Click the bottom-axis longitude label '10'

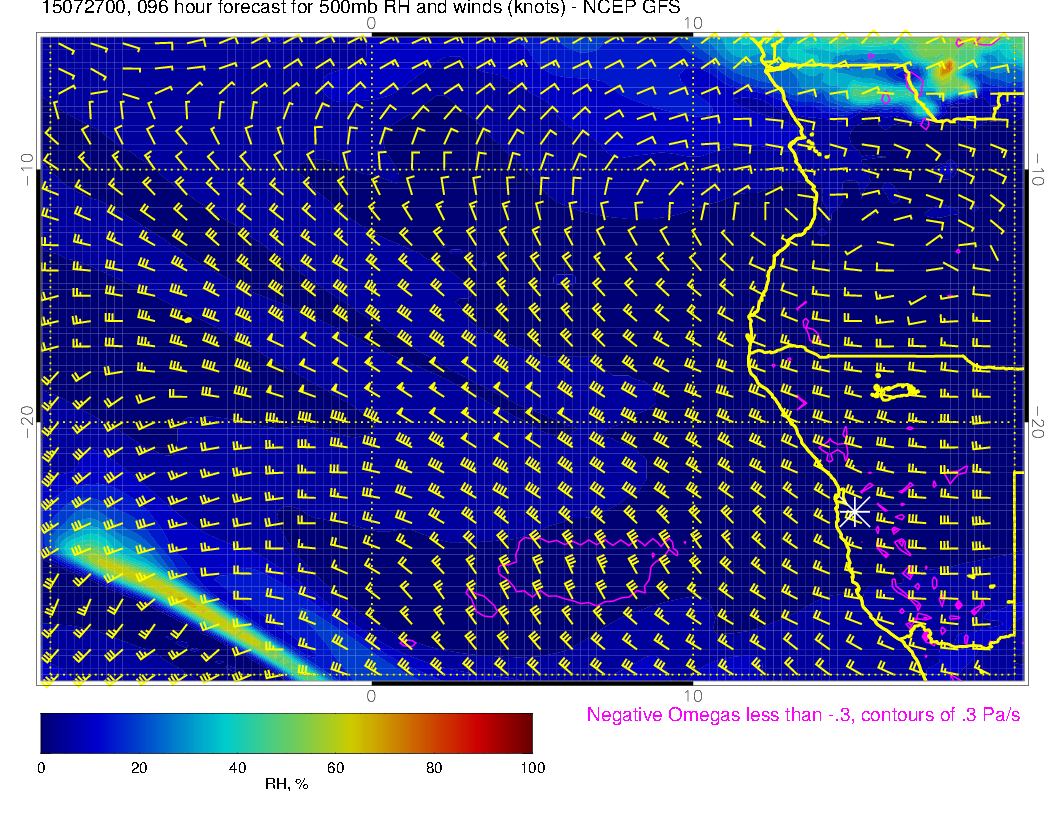point(693,696)
